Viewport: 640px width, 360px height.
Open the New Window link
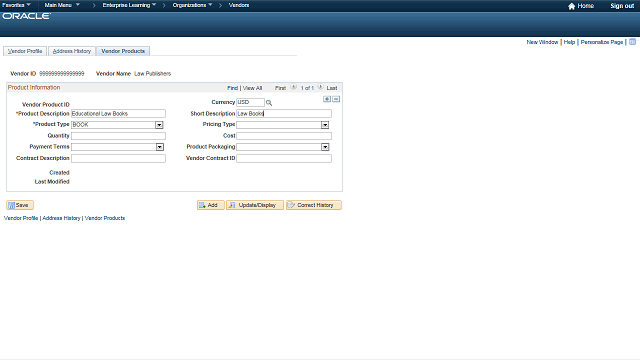click(542, 42)
